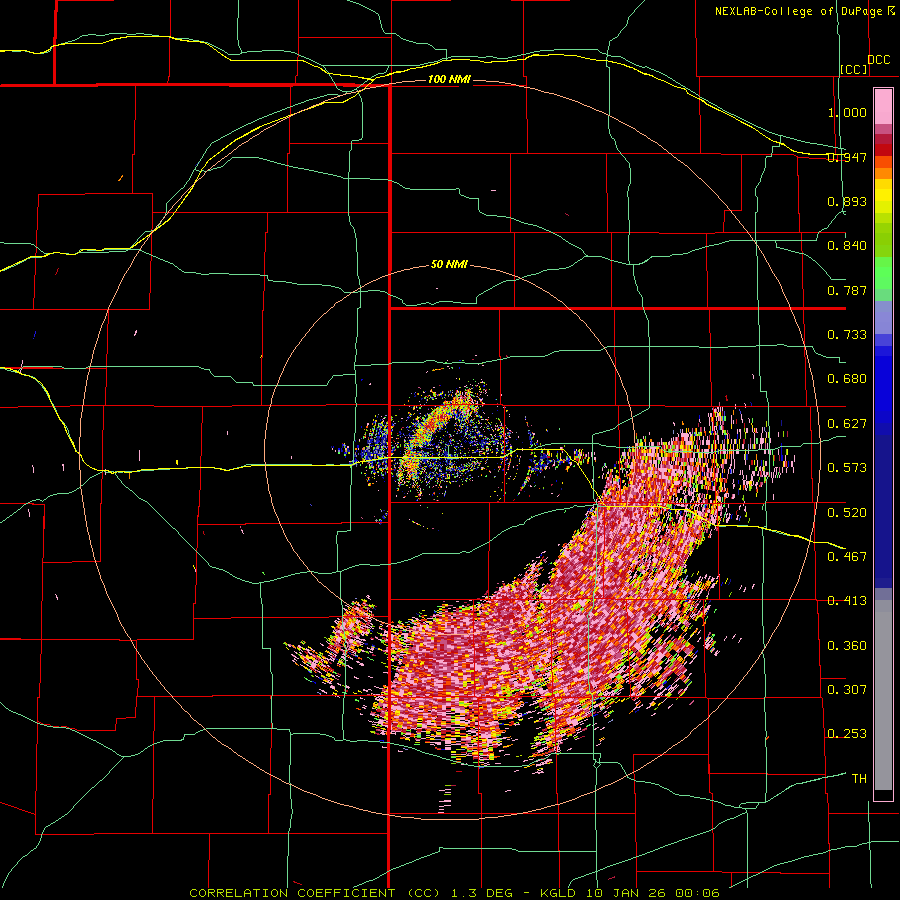Click the Correlation Coefficient caption at bottom

pos(454,893)
